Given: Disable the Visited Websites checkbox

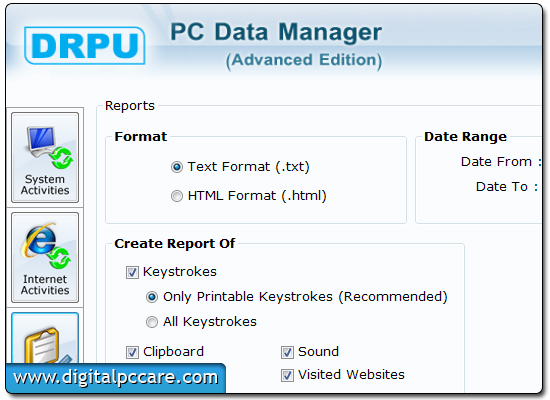Looking at the screenshot, I should [x=287, y=375].
